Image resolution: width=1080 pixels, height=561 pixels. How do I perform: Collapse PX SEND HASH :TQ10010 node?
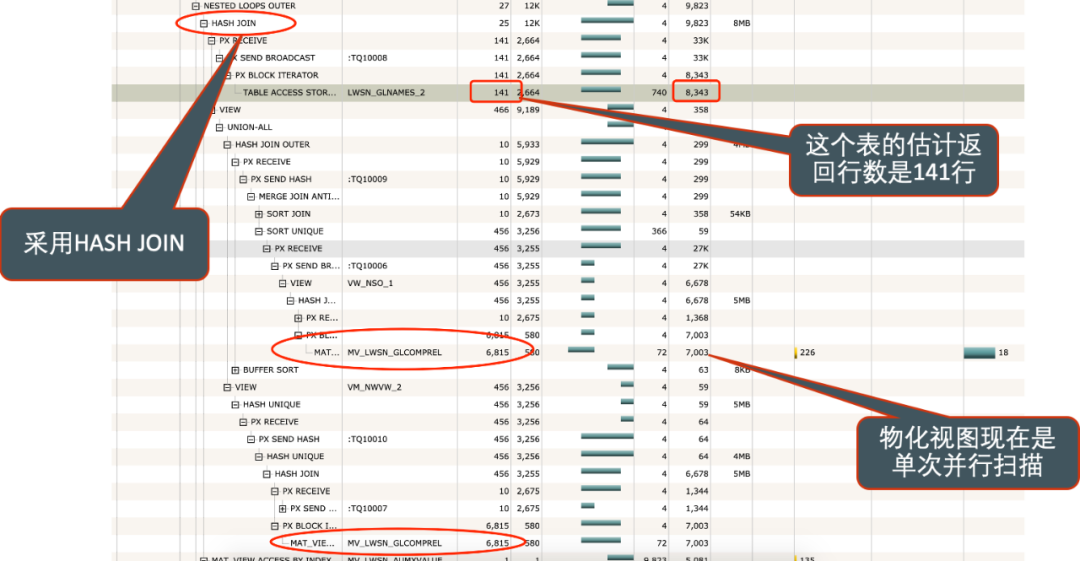tap(251, 439)
